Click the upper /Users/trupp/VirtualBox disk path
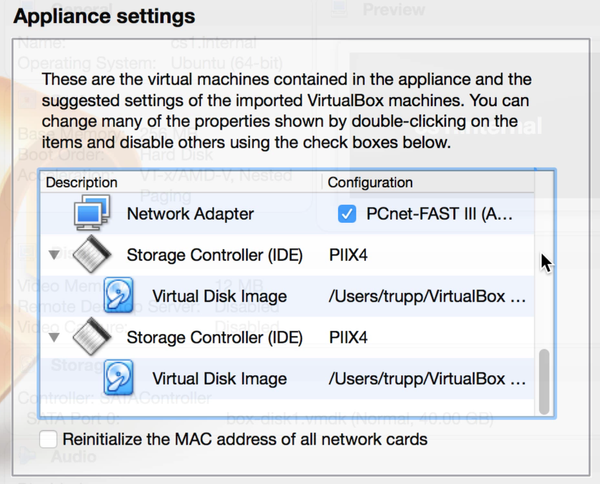Image resolution: width=600 pixels, height=484 pixels. pos(426,296)
